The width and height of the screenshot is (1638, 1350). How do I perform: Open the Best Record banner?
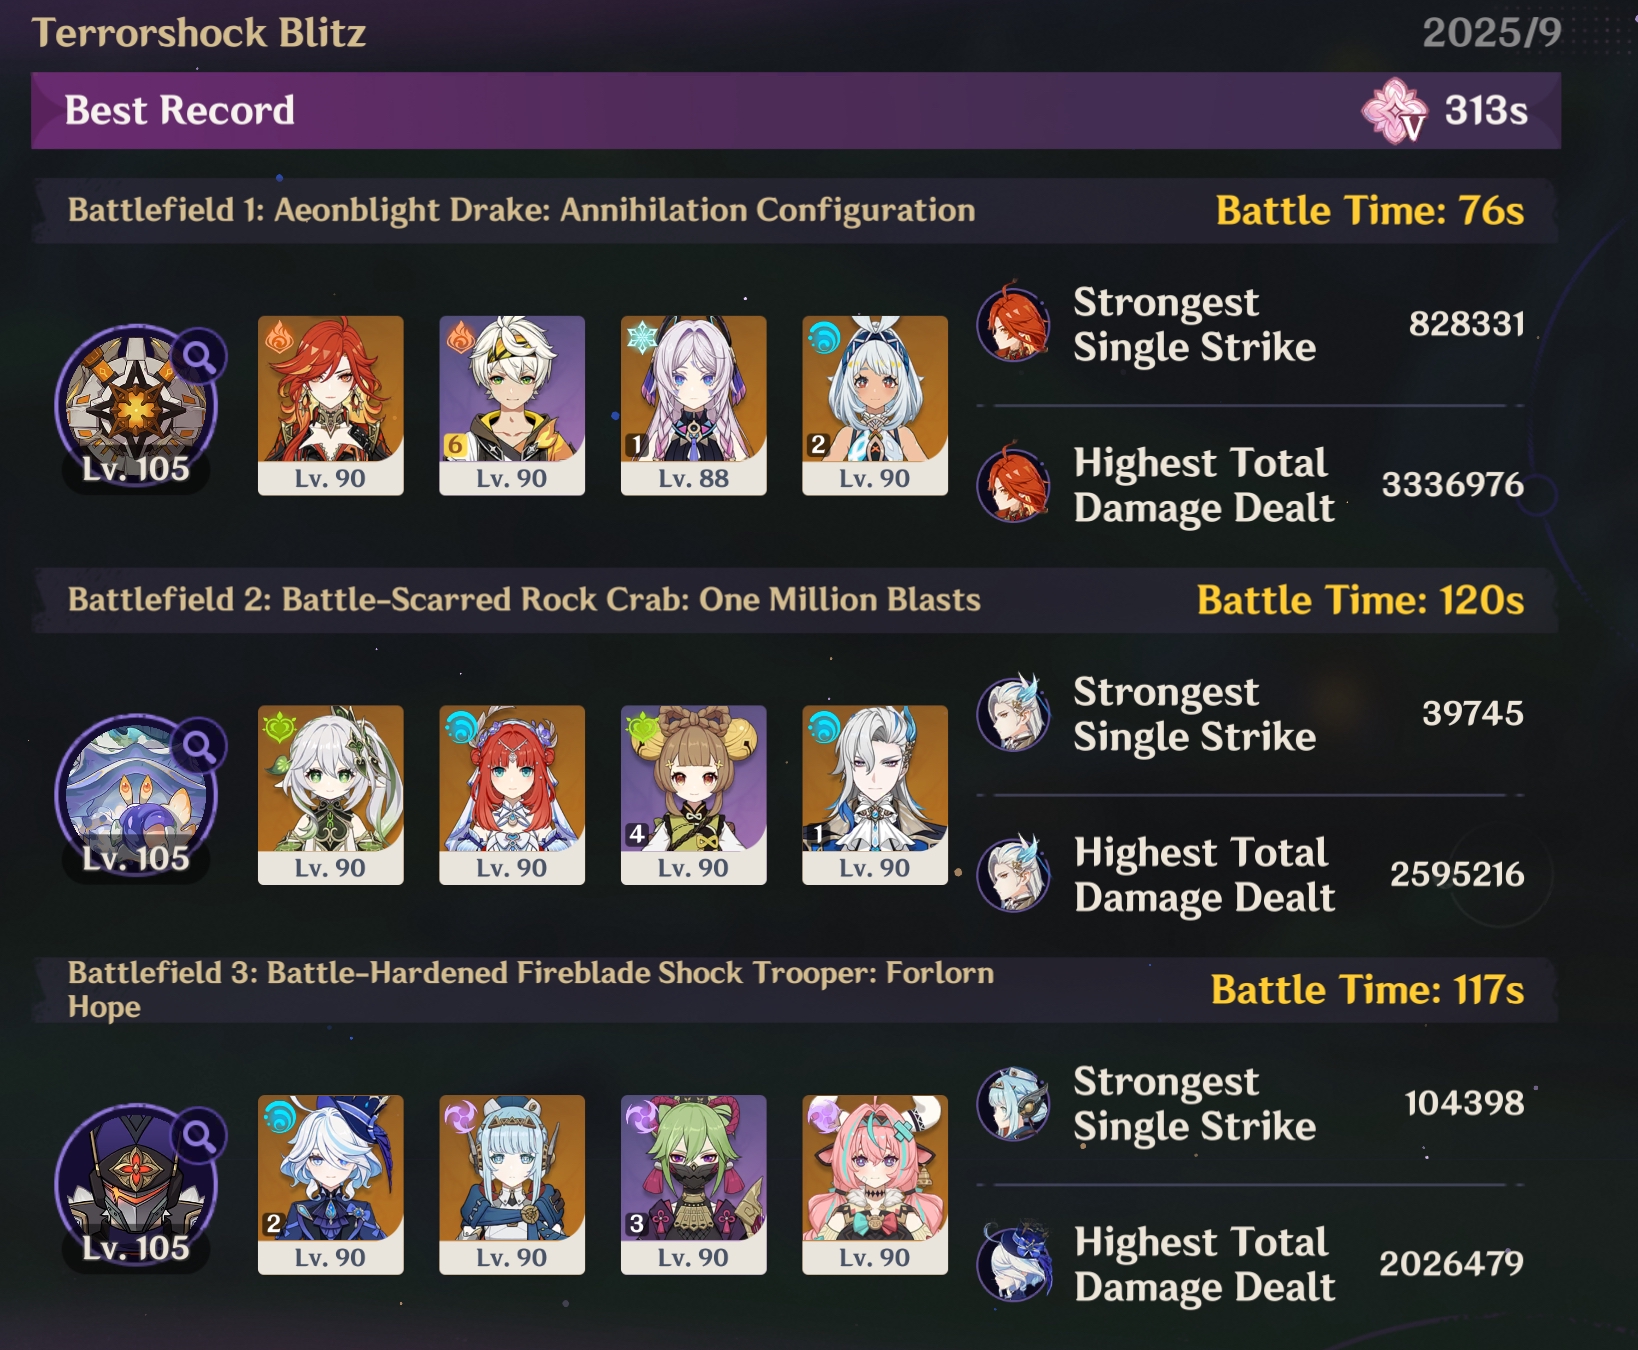click(x=796, y=111)
